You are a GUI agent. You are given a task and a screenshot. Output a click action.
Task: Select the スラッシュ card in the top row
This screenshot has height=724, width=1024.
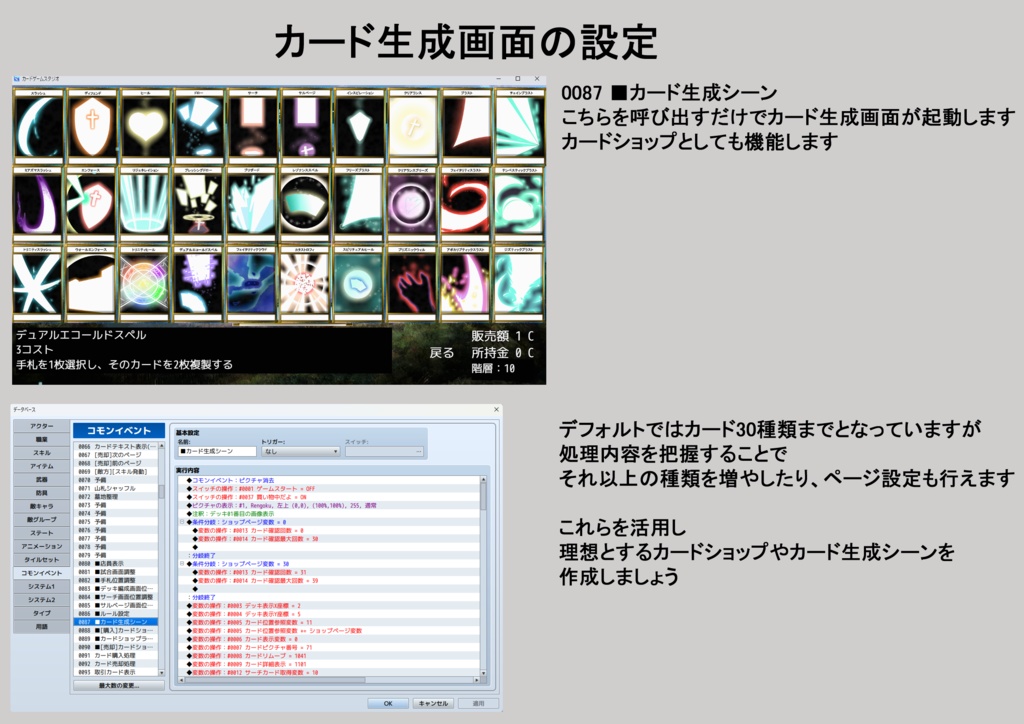pos(40,121)
